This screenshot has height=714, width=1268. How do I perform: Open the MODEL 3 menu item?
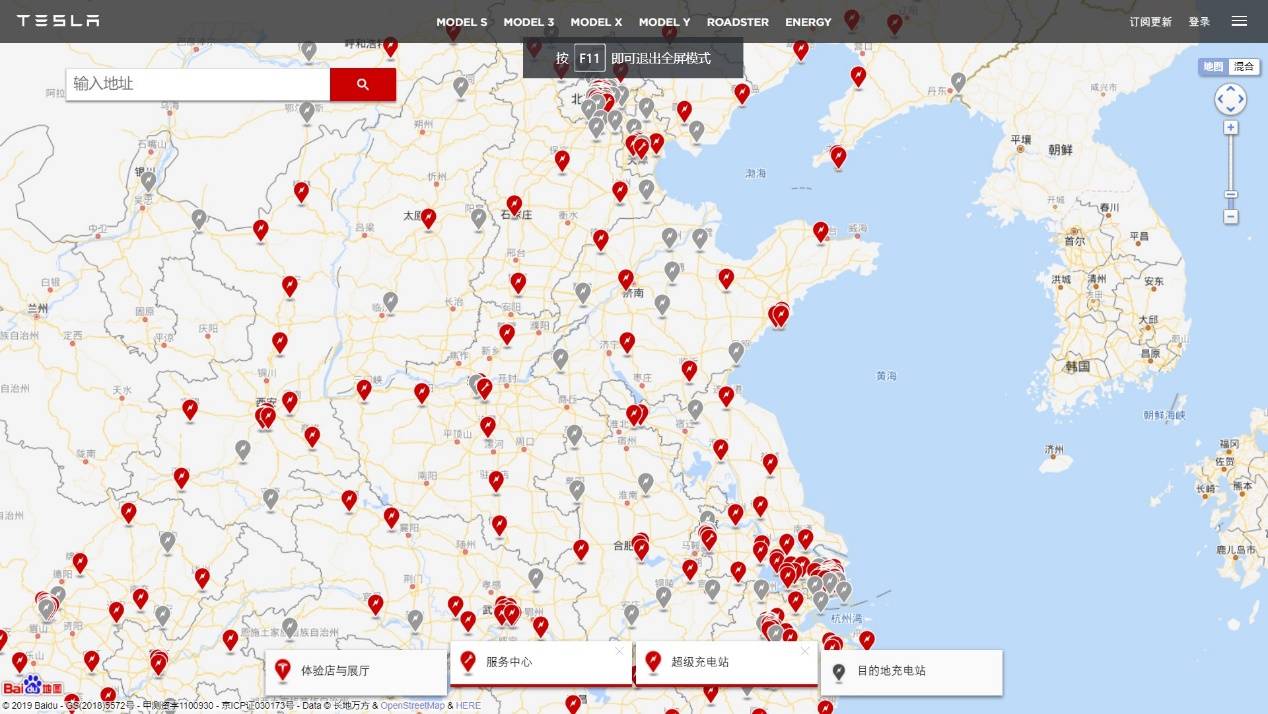[528, 22]
